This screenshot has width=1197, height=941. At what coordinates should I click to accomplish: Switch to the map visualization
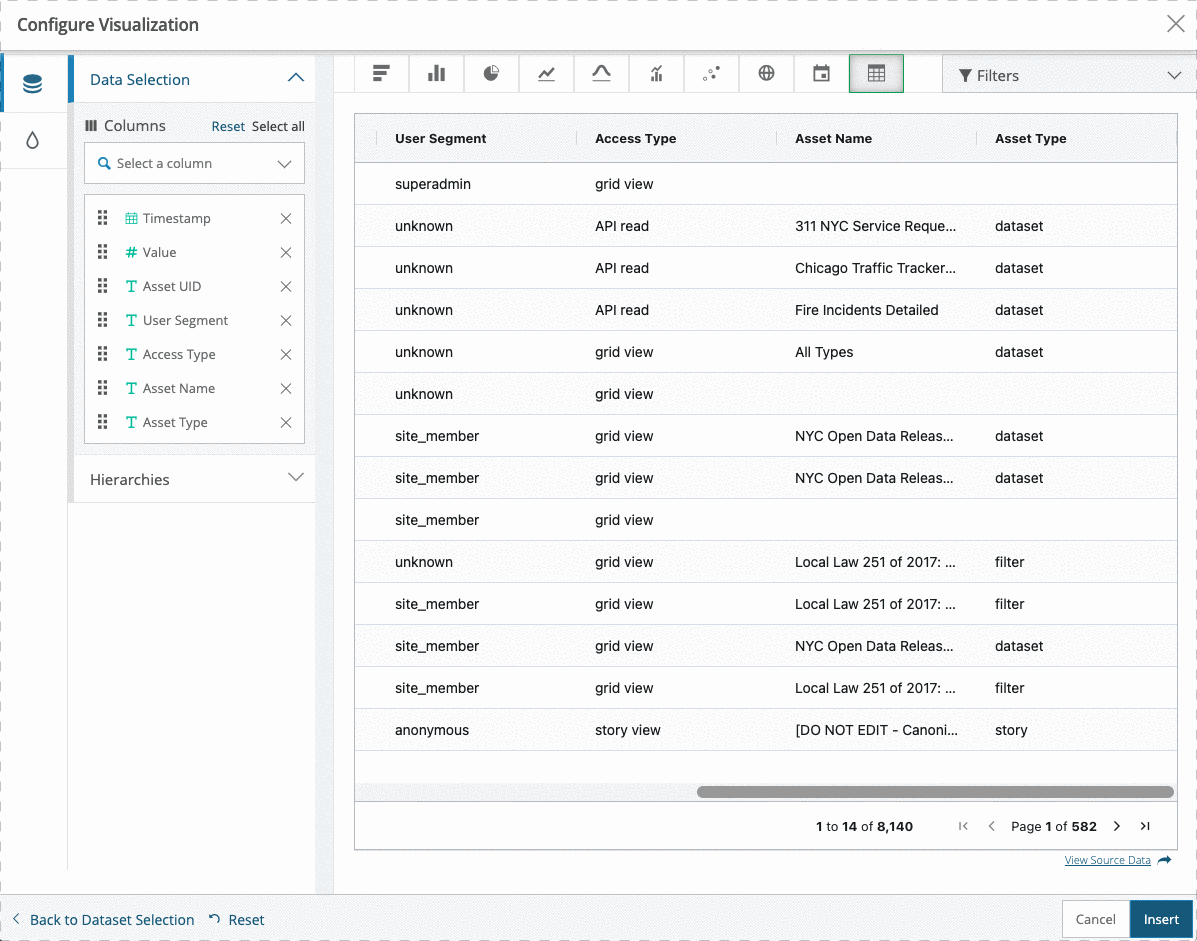pyautogui.click(x=766, y=73)
